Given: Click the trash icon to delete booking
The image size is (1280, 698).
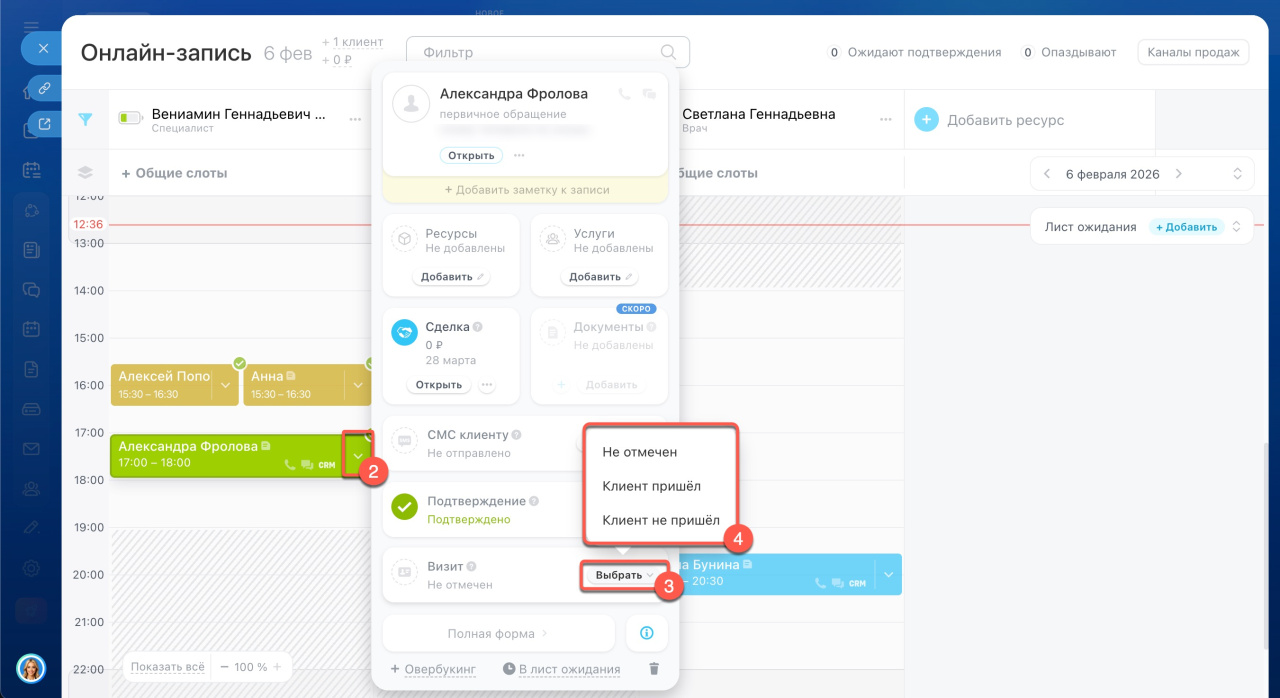Looking at the screenshot, I should 654,669.
